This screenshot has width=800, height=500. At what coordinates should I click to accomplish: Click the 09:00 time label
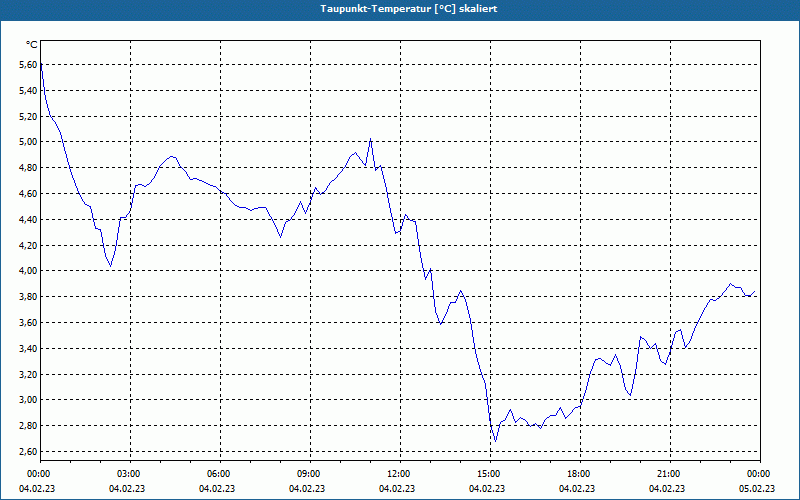[x=309, y=474]
